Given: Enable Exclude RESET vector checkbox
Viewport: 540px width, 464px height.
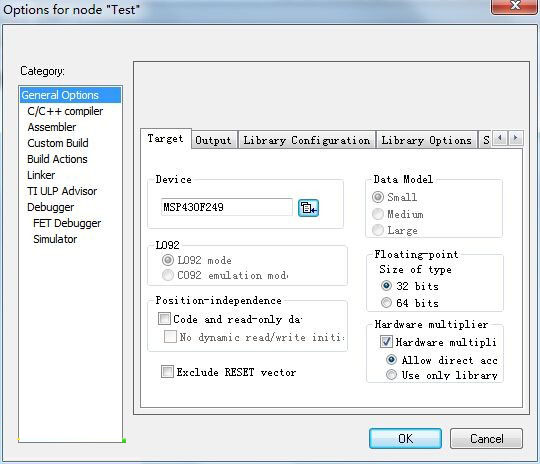Looking at the screenshot, I should click(167, 372).
